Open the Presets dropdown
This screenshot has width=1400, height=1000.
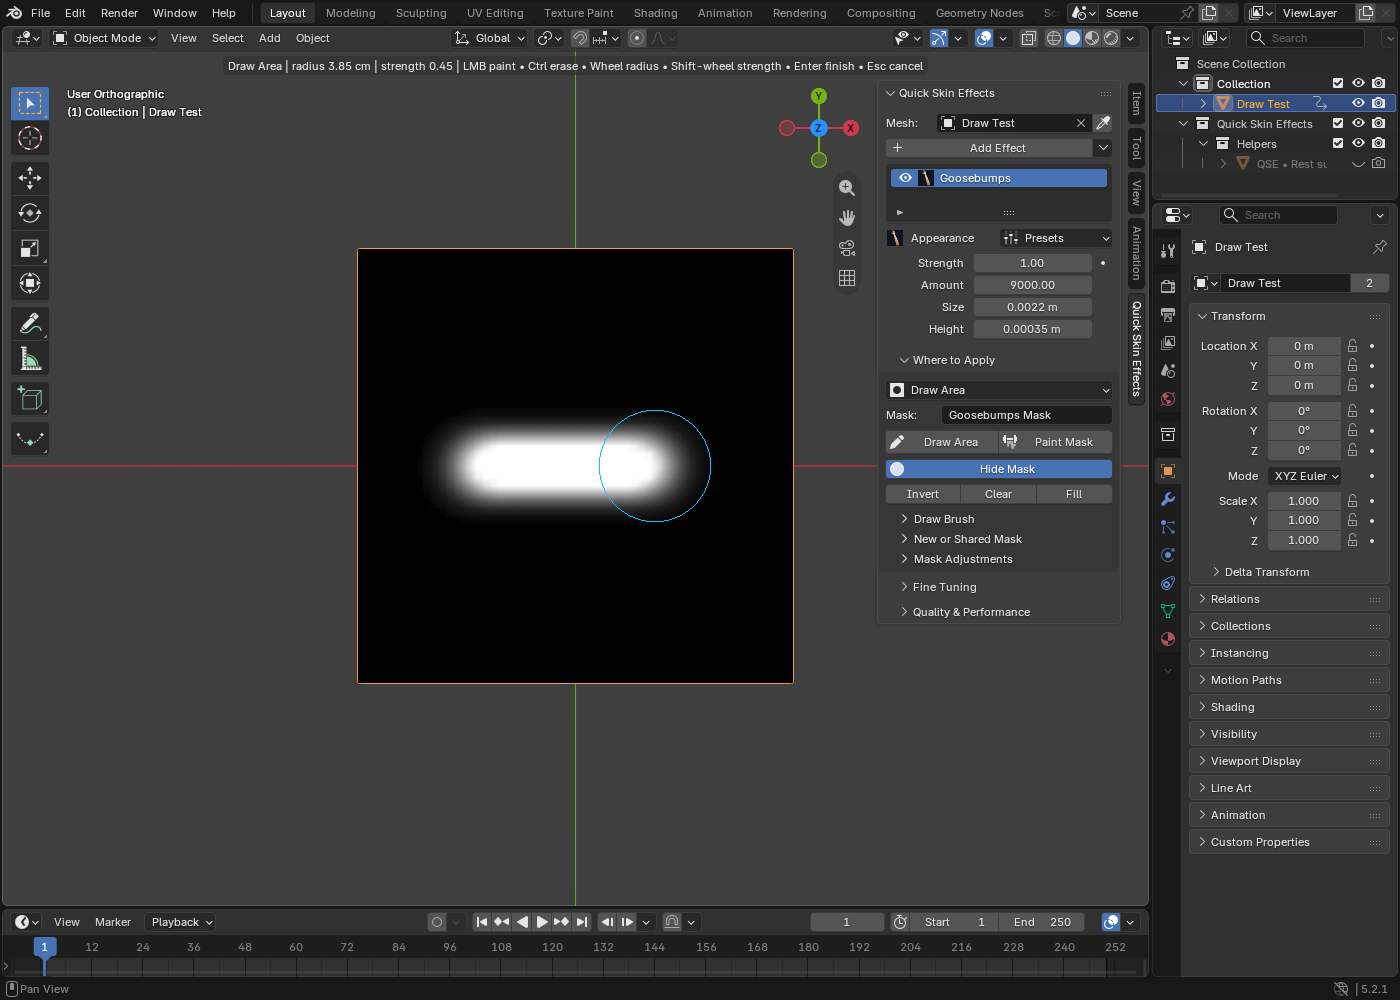pyautogui.click(x=1055, y=238)
